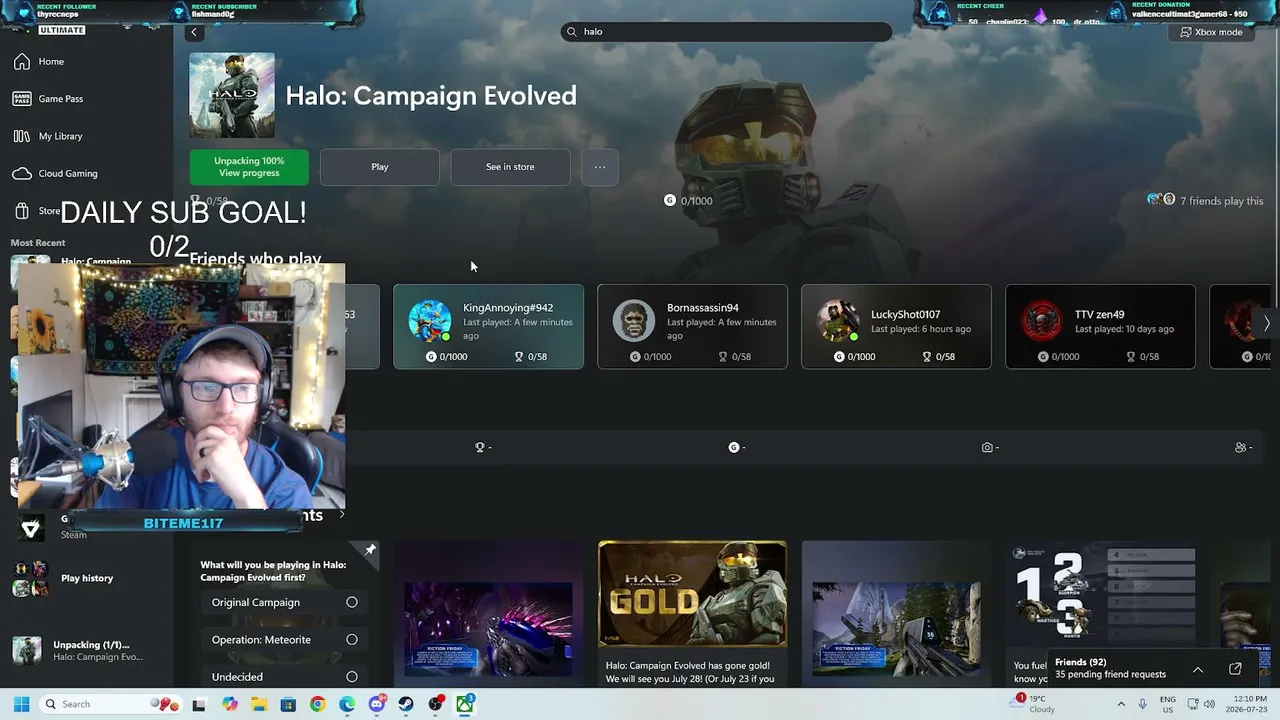Viewport: 1280px width, 720px height.
Task: Pop out Friends panel window
Action: (1235, 669)
